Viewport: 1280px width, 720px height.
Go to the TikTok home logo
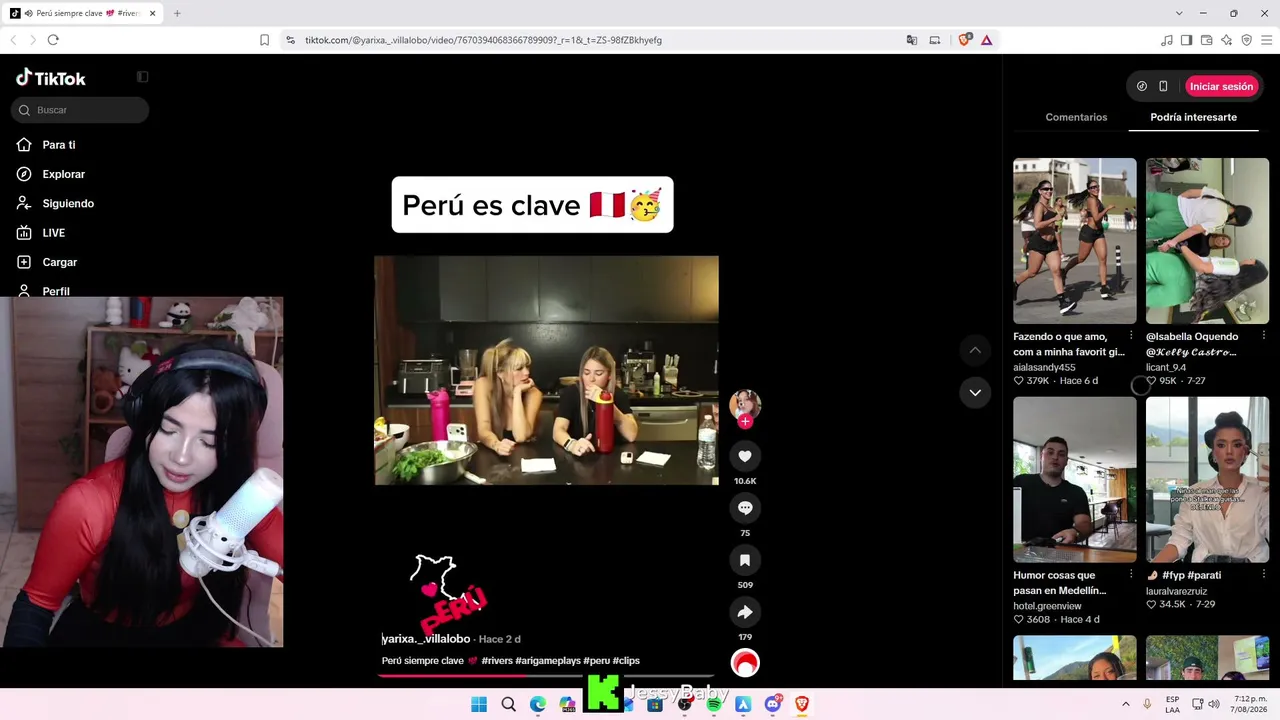(51, 78)
